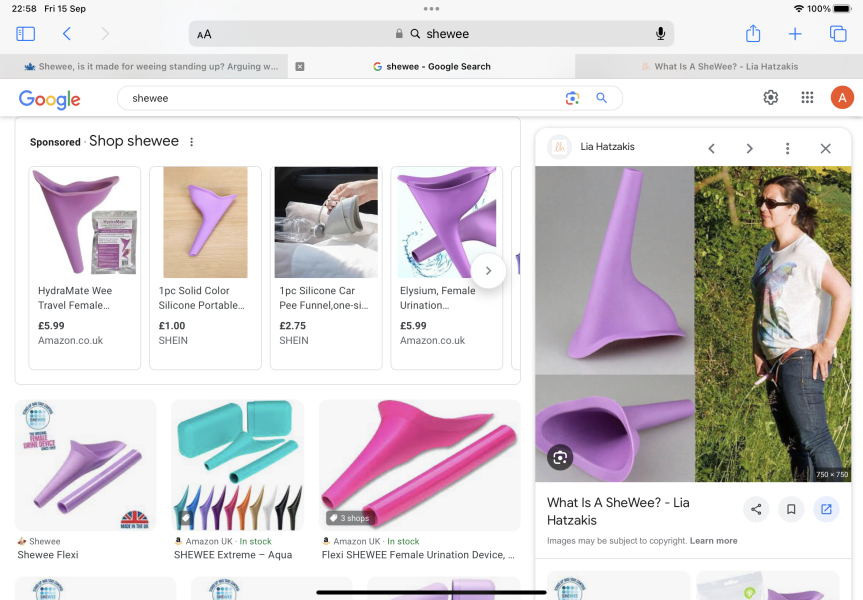863x600 pixels.
Task: Open preview panel more options menu
Action: tap(788, 149)
